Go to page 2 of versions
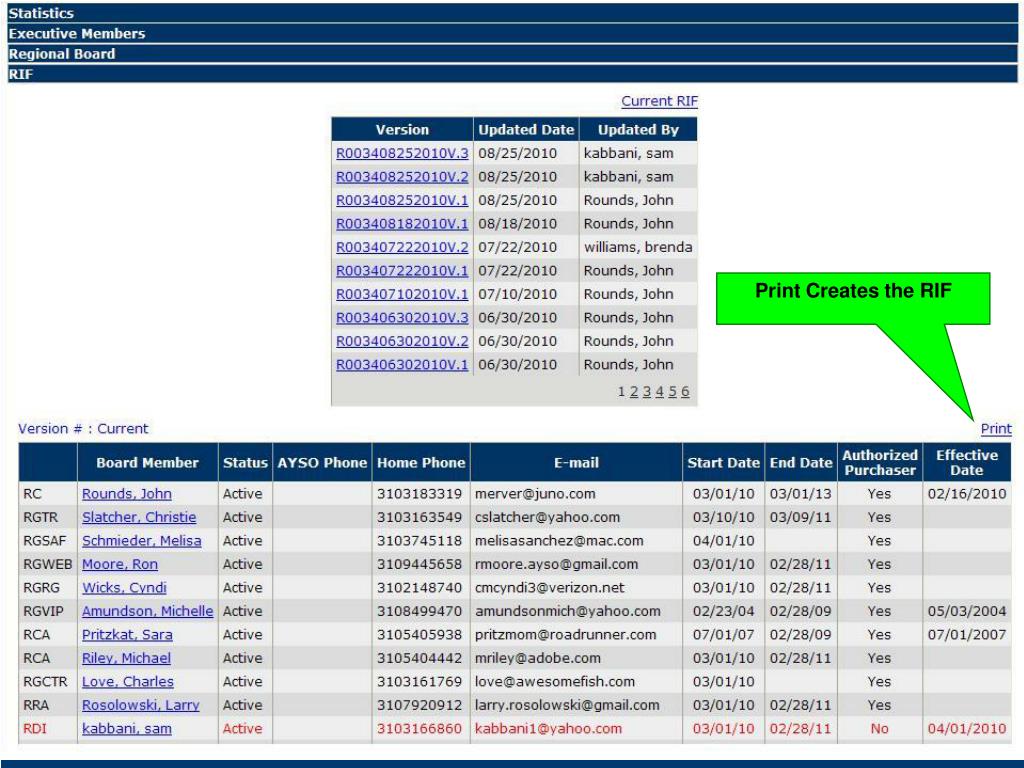 click(x=633, y=392)
